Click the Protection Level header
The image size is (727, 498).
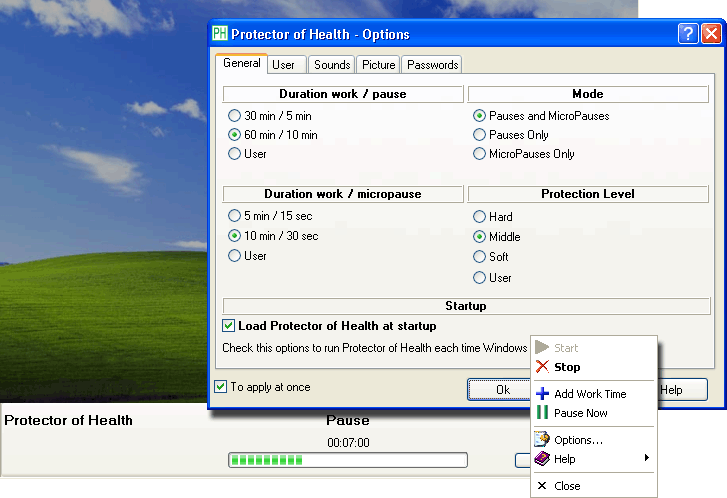point(588,194)
